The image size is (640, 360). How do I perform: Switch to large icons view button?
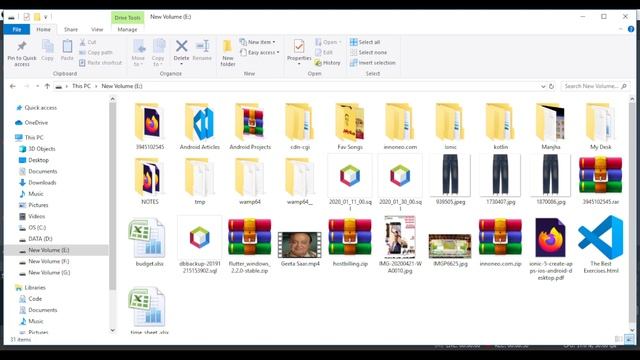click(x=629, y=339)
